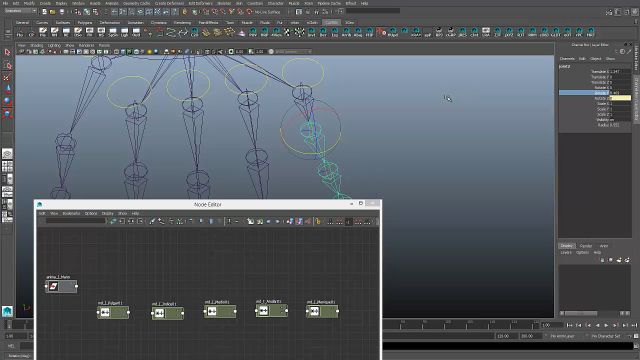Select the md_L_Pinkie node in Node Editor

click(x=322, y=311)
